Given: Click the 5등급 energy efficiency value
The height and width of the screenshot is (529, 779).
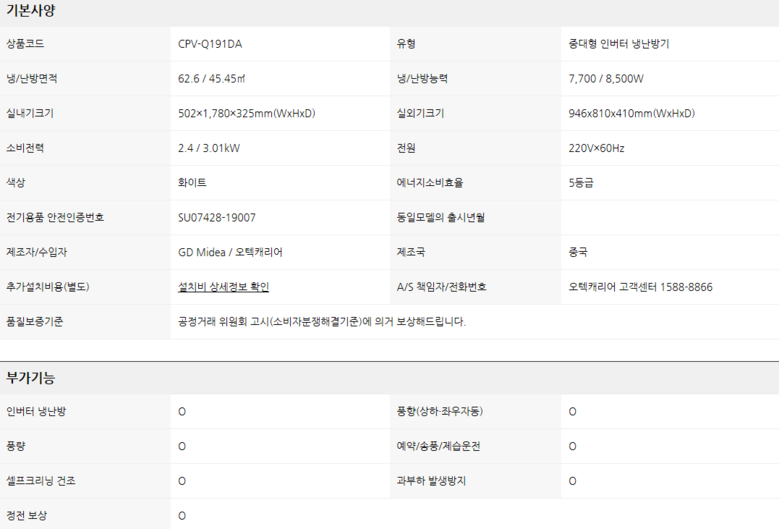Looking at the screenshot, I should click(x=582, y=183).
